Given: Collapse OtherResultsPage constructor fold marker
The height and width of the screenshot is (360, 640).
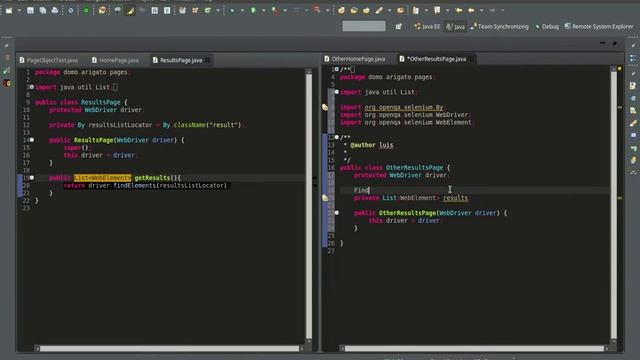Looking at the screenshot, I should pos(337,213).
